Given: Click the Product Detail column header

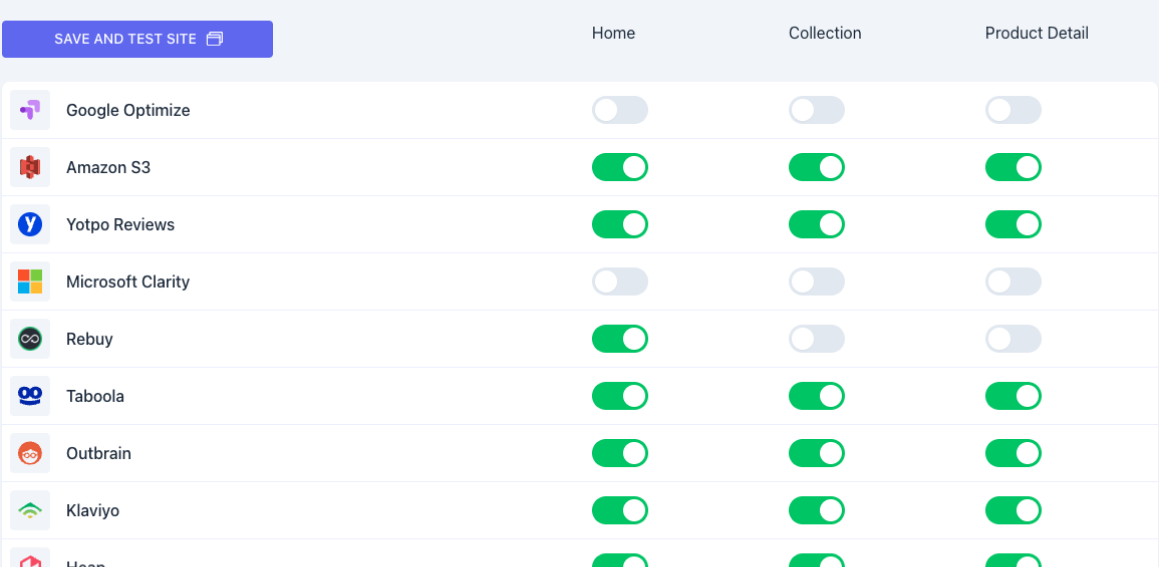Looking at the screenshot, I should (1036, 33).
